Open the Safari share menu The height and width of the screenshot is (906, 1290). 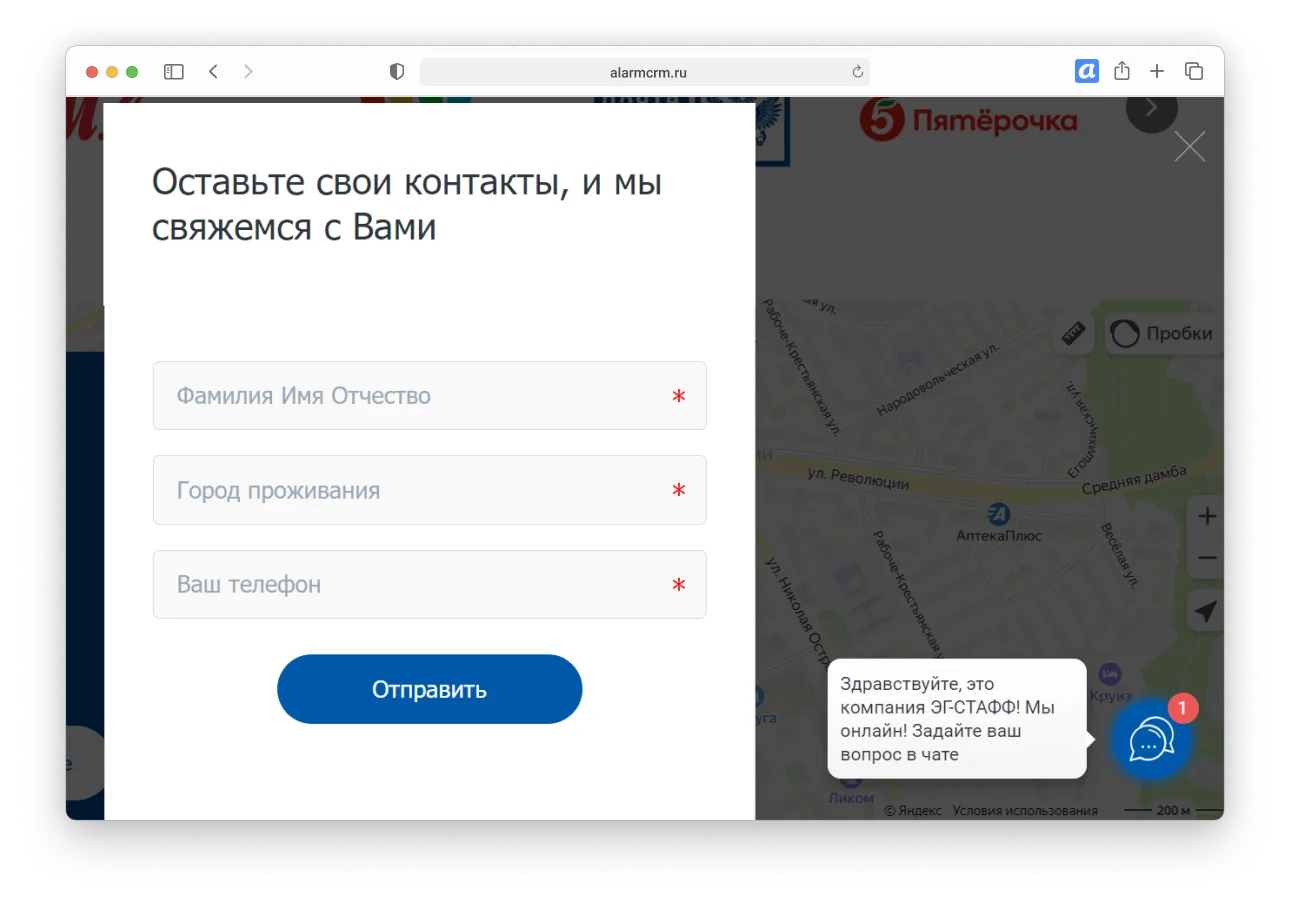[1121, 71]
